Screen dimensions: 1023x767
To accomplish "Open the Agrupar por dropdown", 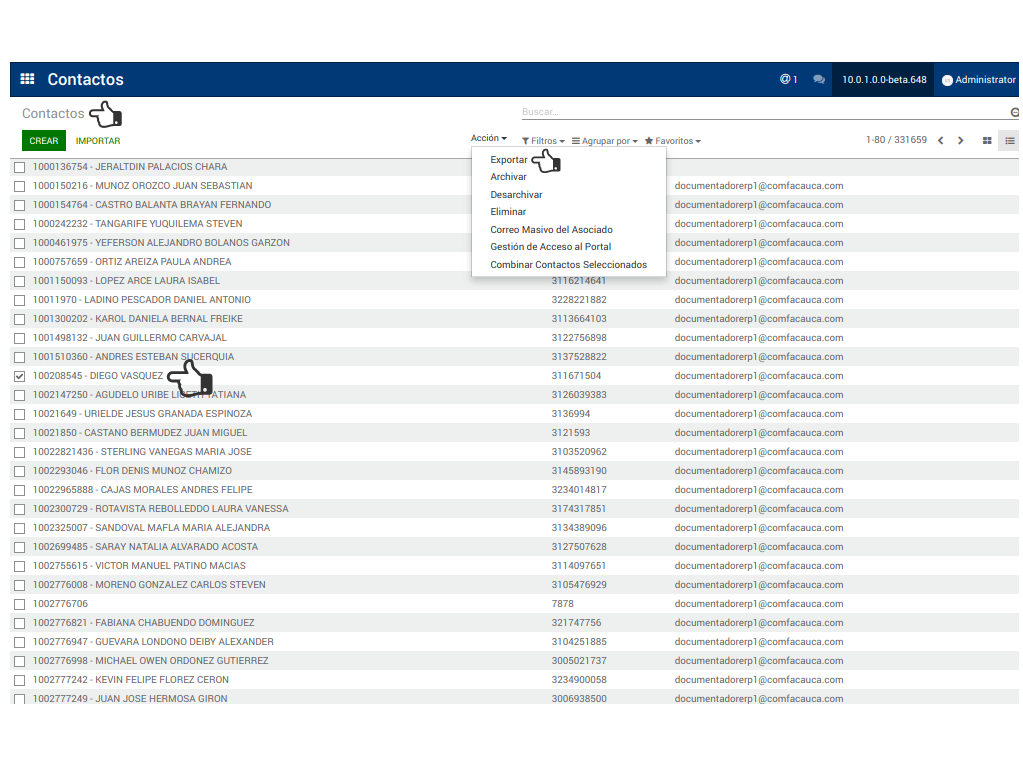I will [x=604, y=141].
